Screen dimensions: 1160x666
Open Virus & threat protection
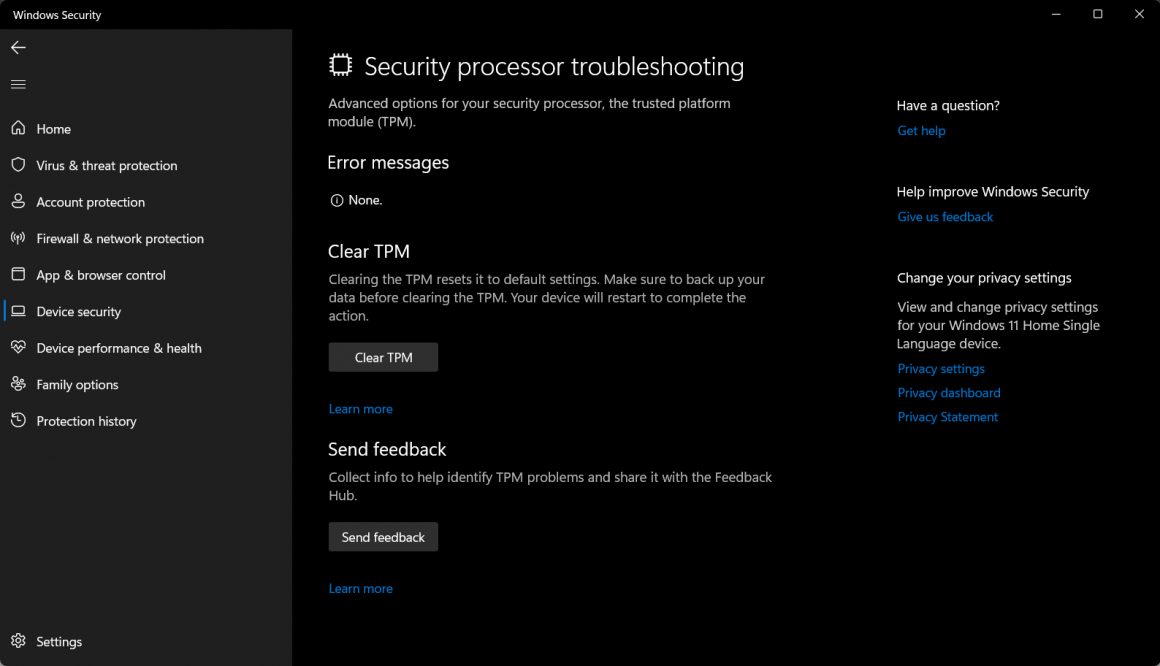click(x=106, y=165)
